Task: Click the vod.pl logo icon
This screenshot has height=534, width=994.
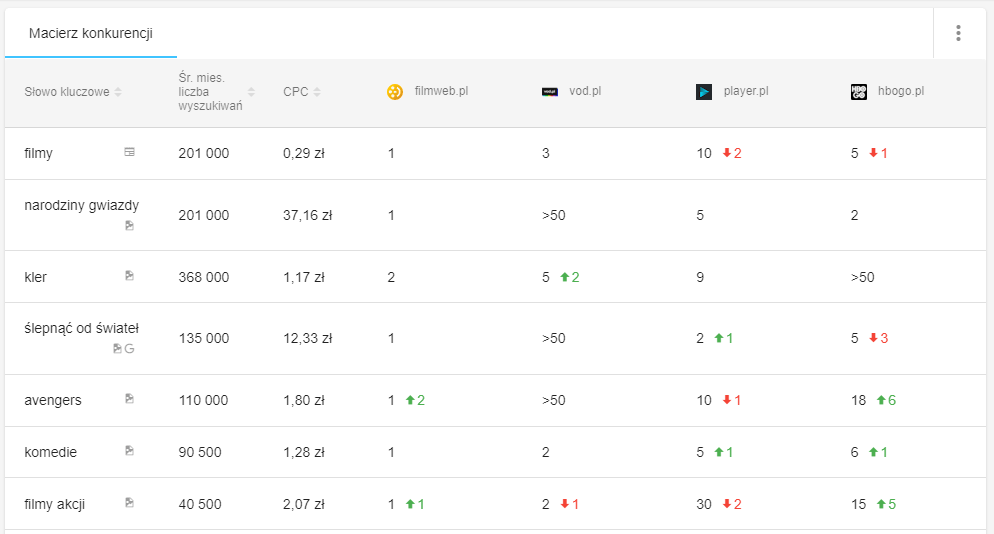Action: coord(549,92)
